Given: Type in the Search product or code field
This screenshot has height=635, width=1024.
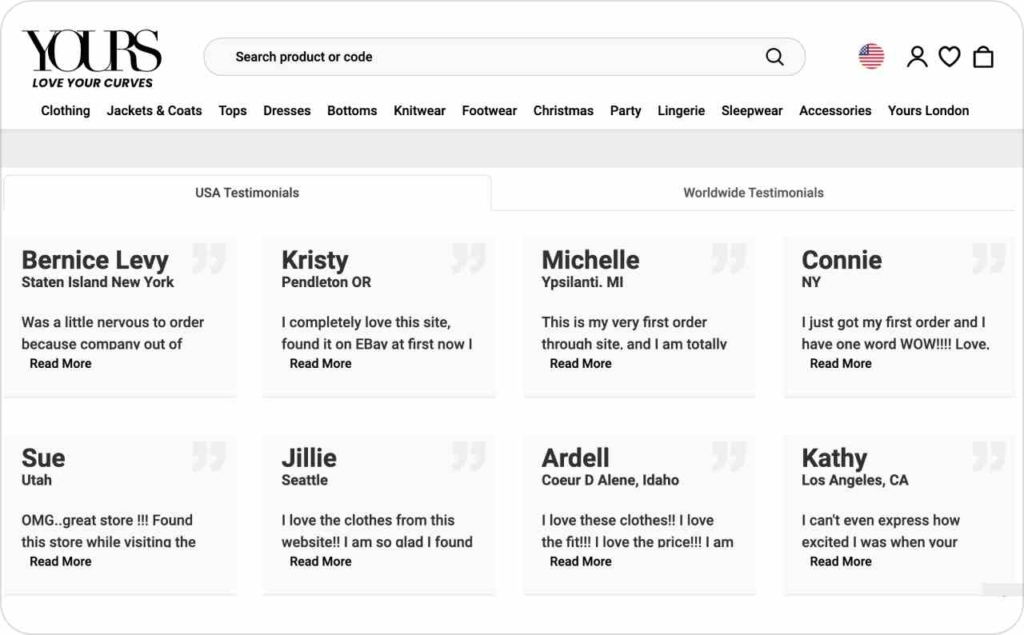Looking at the screenshot, I should point(490,57).
